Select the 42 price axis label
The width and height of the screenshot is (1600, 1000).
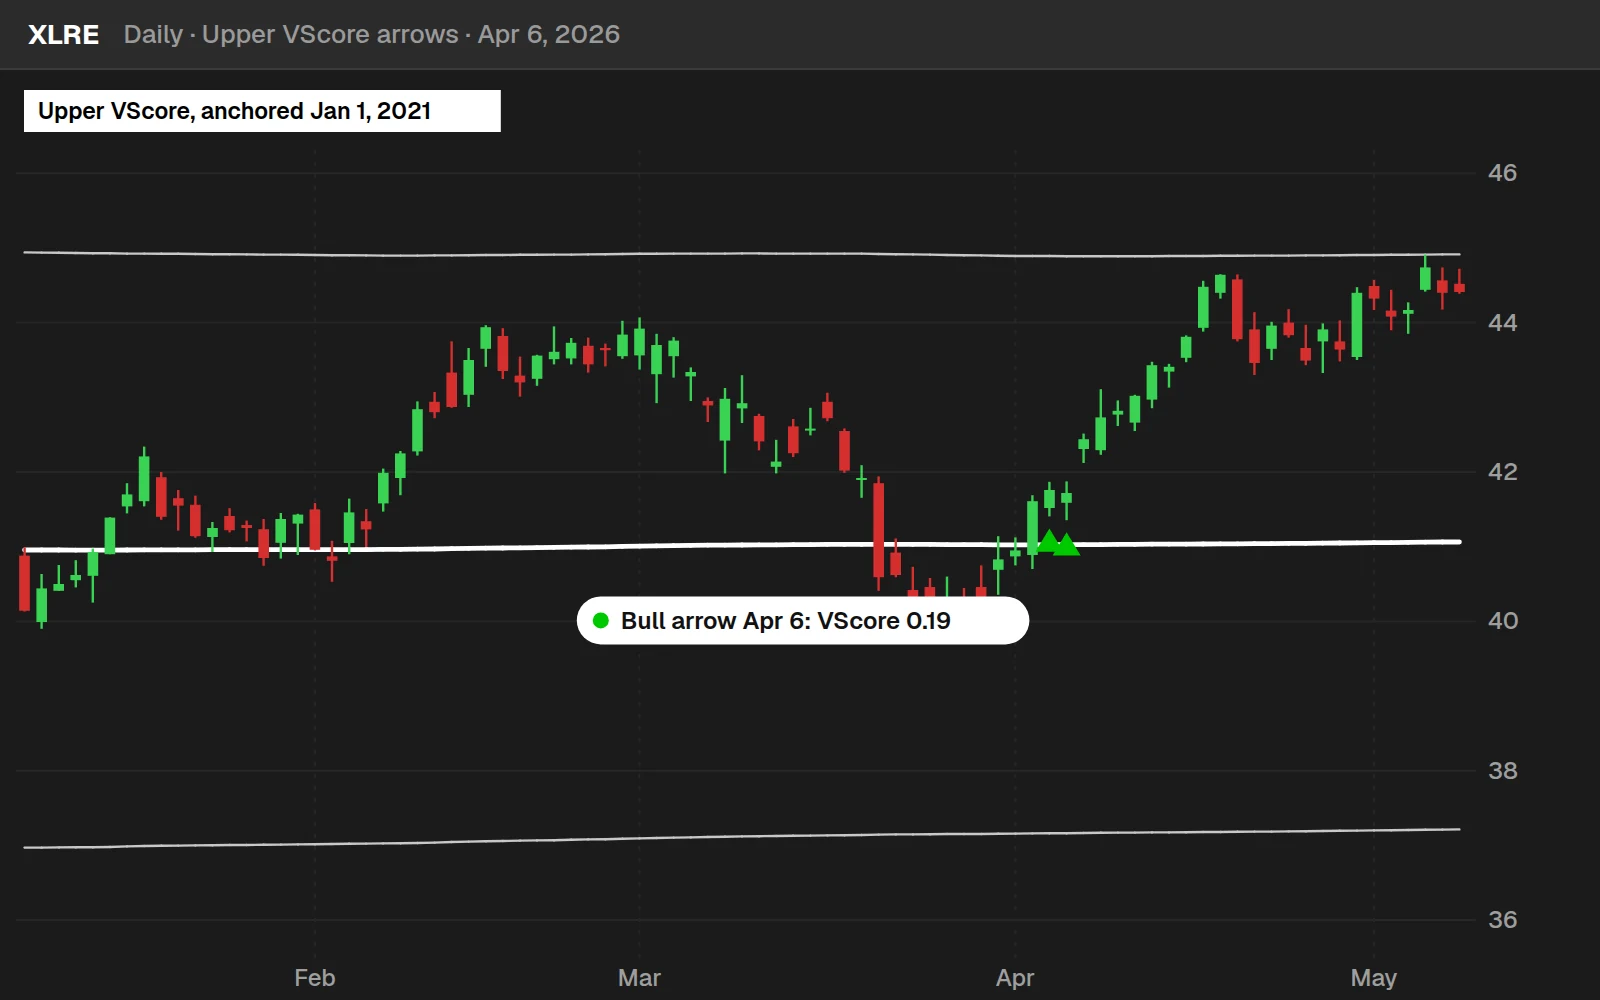point(1502,472)
